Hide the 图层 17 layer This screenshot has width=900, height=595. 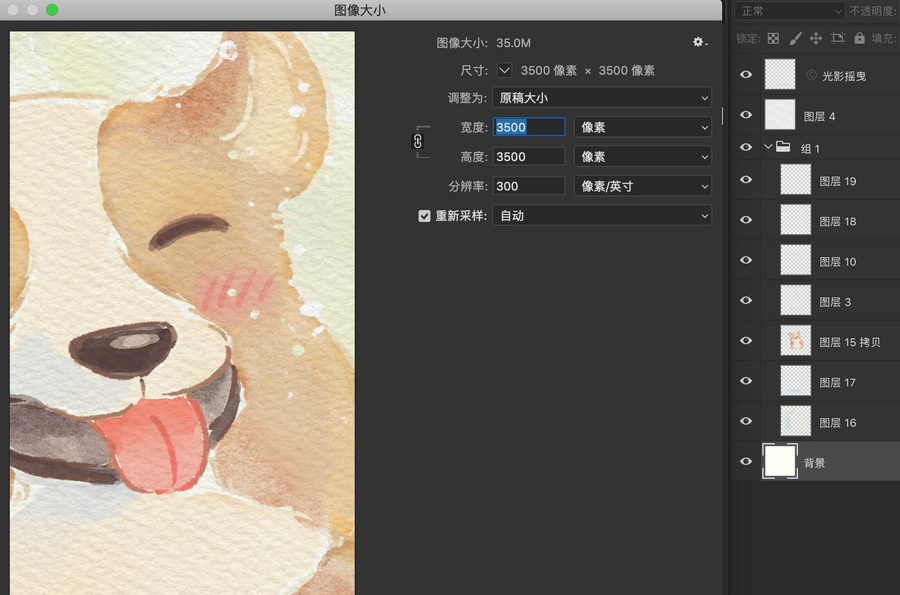pos(746,381)
